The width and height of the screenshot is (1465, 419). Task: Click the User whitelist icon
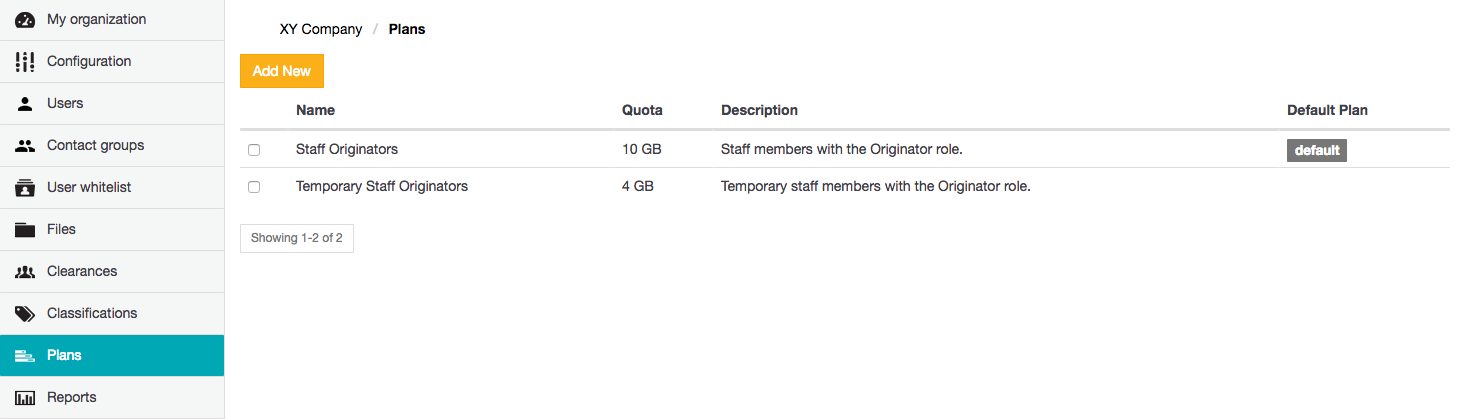[26, 188]
